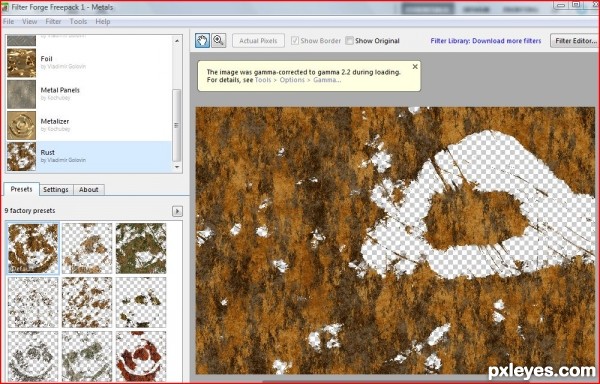Click filter list scroll up arrow

pos(177,41)
